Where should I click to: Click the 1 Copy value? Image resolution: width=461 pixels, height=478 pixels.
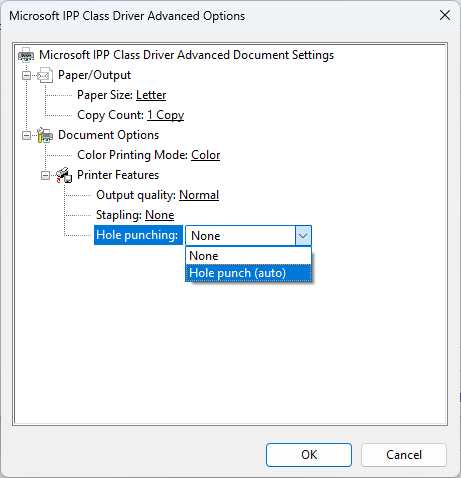165,115
